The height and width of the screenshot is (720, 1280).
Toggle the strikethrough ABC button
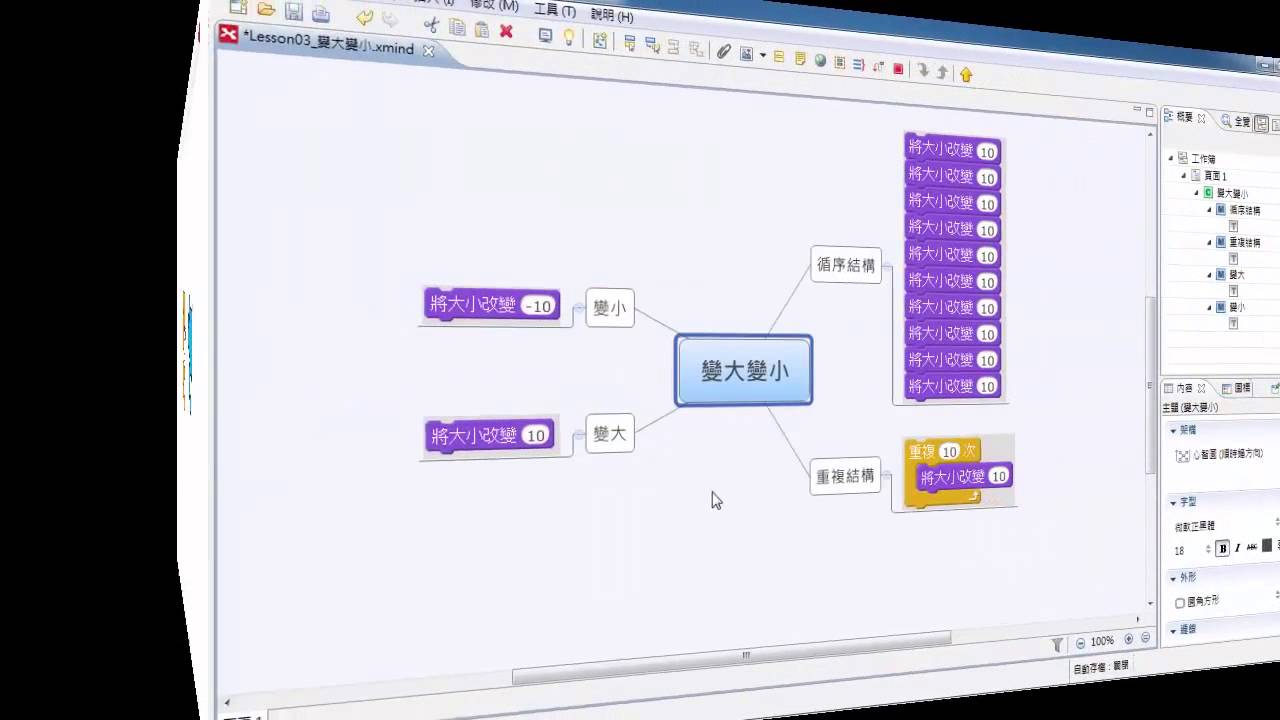(1252, 547)
